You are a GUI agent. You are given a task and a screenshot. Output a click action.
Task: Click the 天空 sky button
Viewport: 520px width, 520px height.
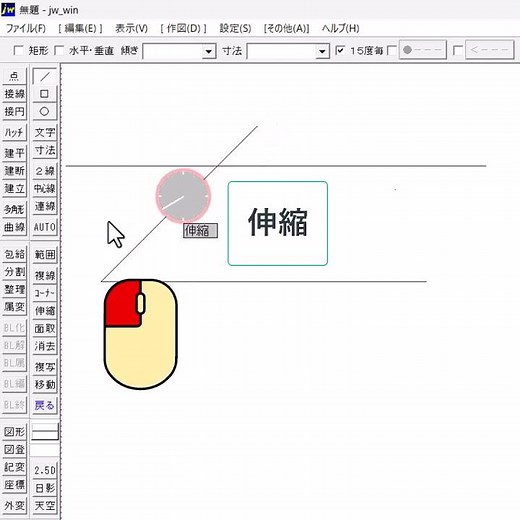click(45, 506)
